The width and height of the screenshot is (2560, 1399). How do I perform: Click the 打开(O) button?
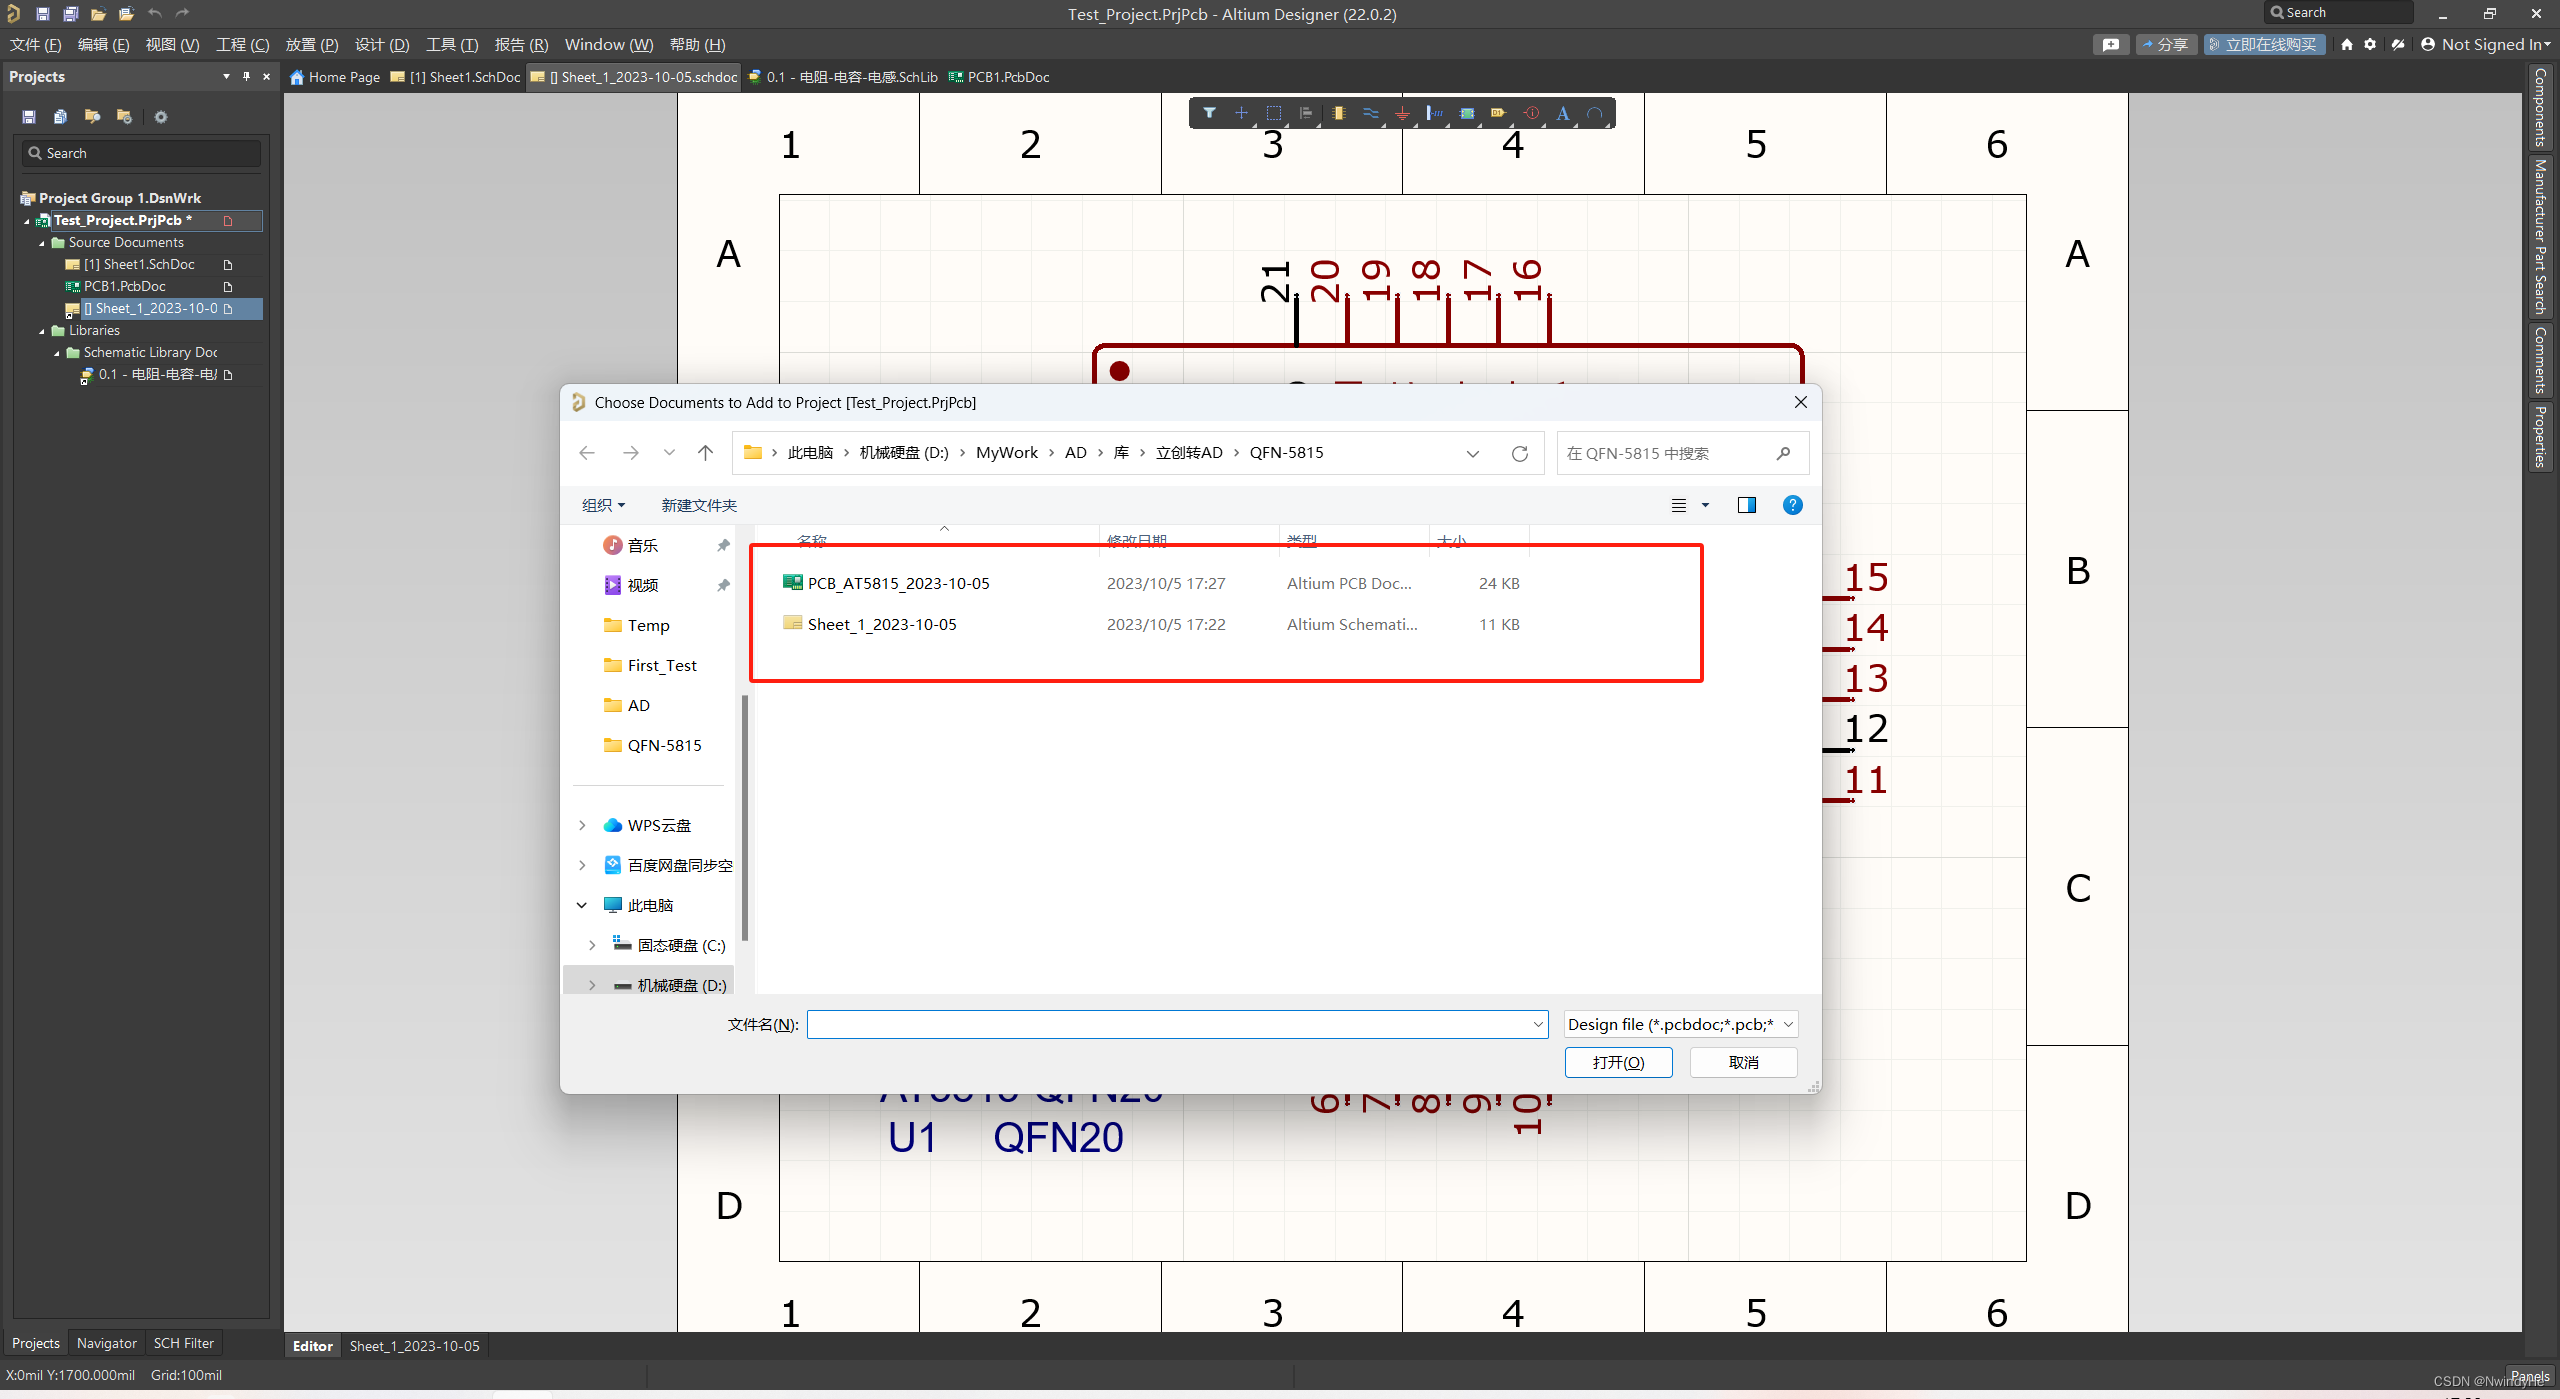tap(1618, 1062)
